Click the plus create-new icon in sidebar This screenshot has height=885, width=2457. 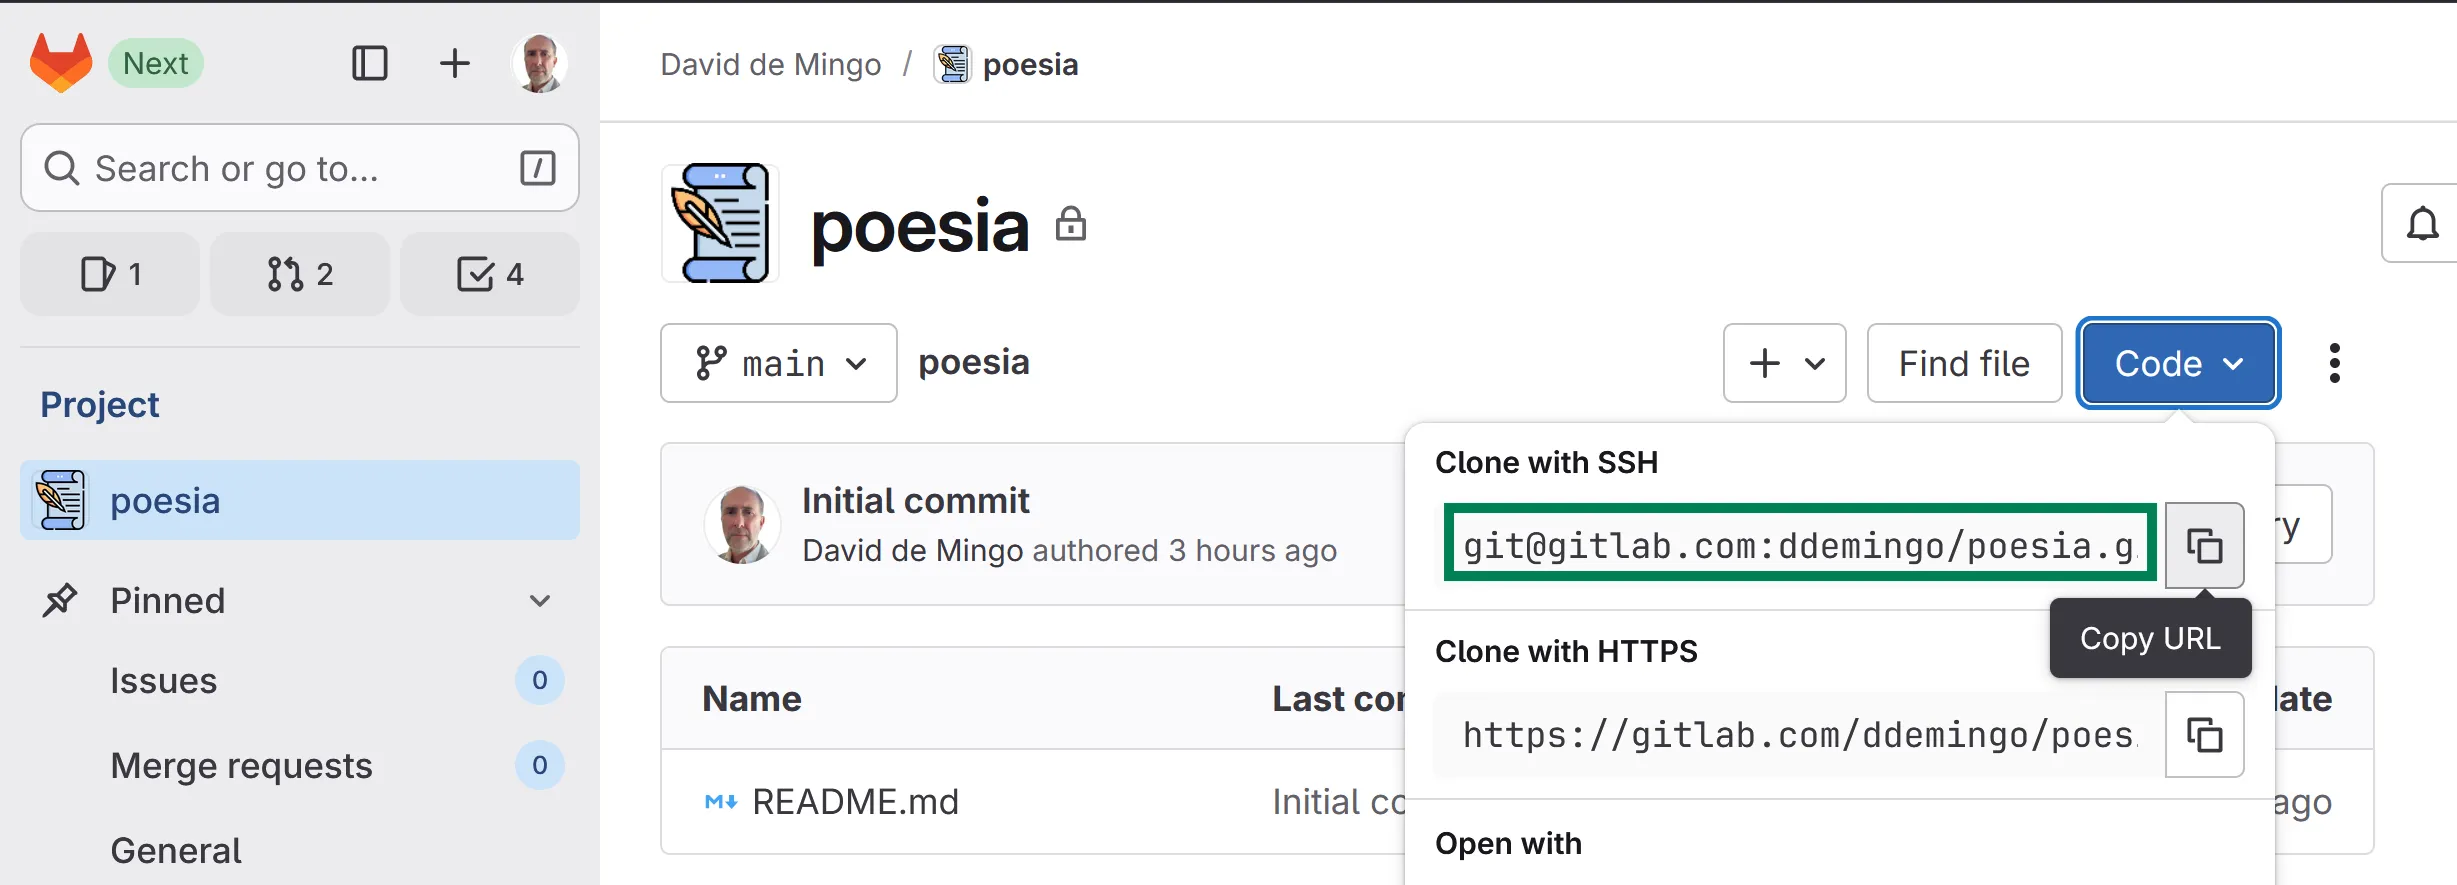[455, 63]
